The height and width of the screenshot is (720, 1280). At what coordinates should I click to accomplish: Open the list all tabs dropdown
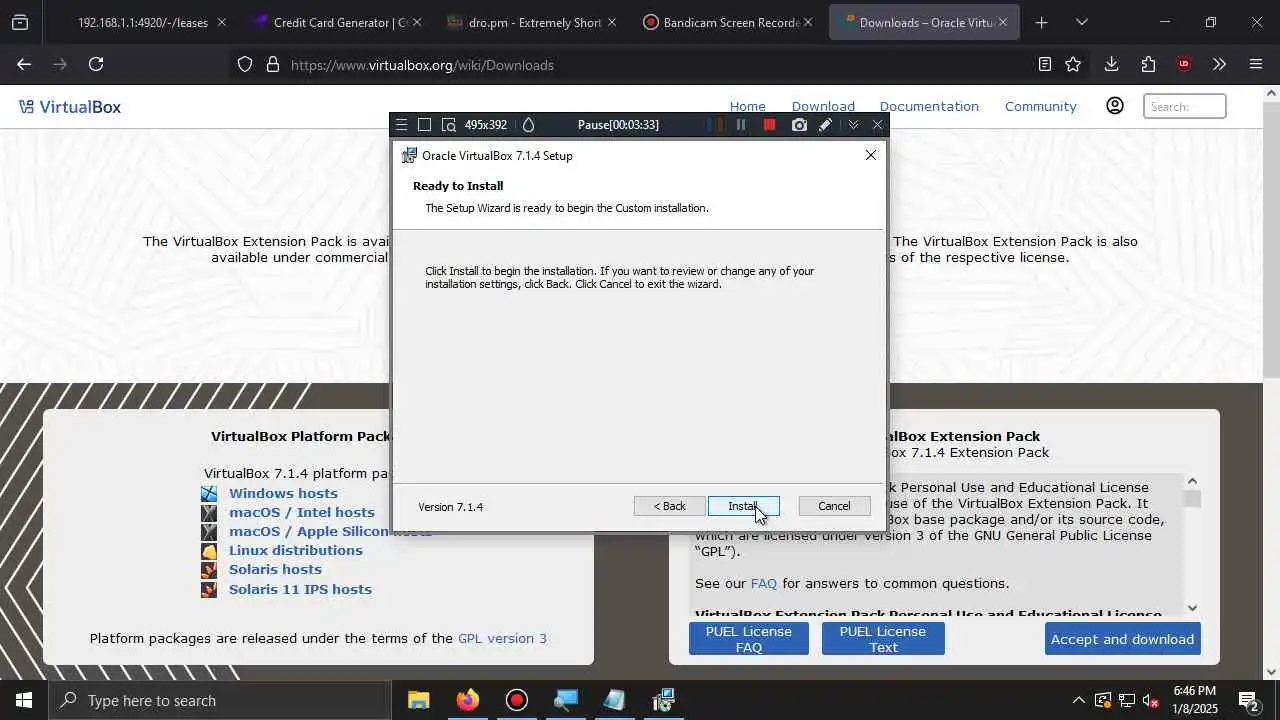click(x=1081, y=22)
